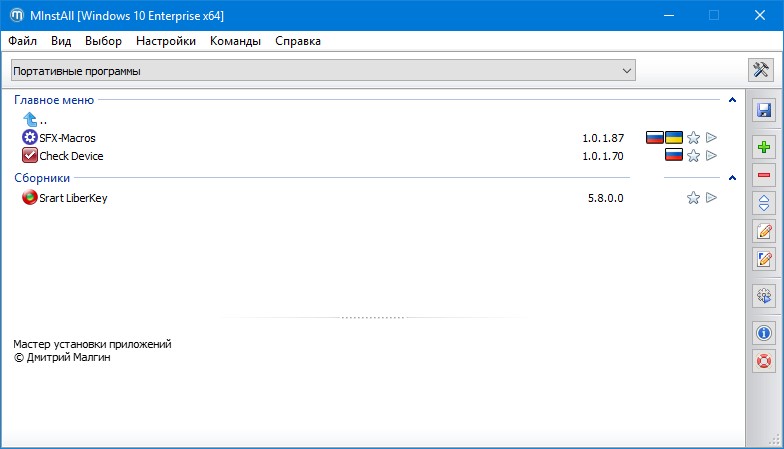Collapse the Сборники section
This screenshot has width=784, height=449.
pyautogui.click(x=732, y=178)
